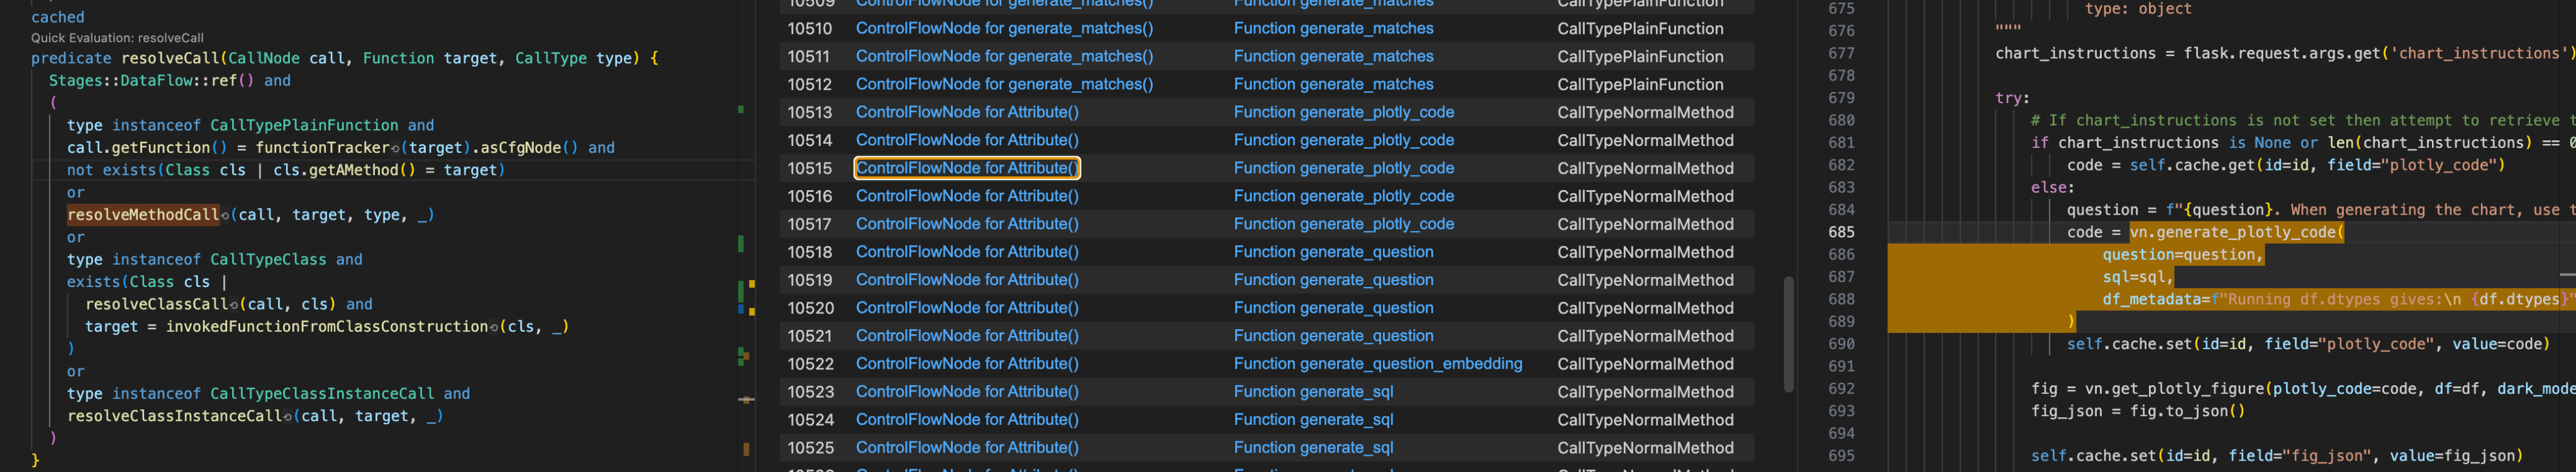This screenshot has height=472, width=2576.
Task: Select result row number 10525
Action: [809, 448]
